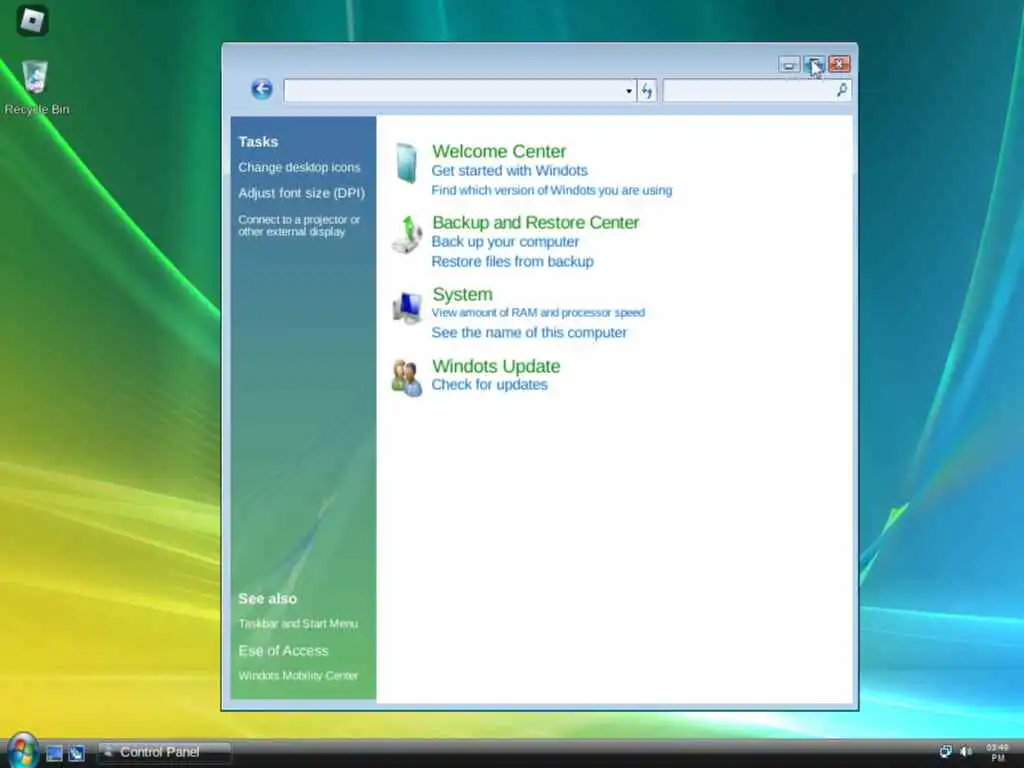Select Get started with Windots

pos(509,170)
